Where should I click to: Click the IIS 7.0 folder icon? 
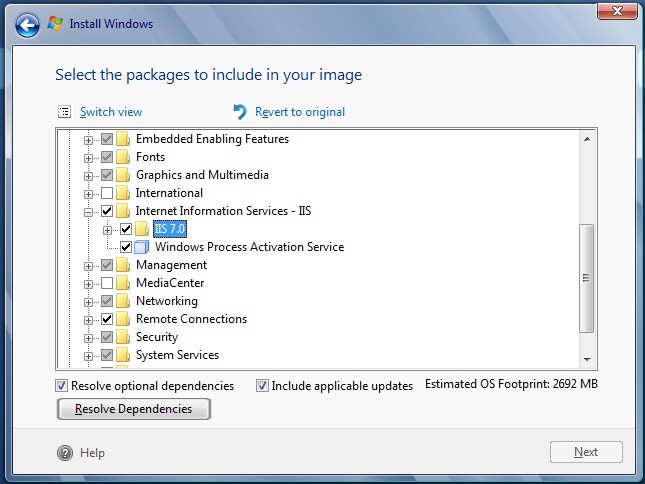[142, 229]
